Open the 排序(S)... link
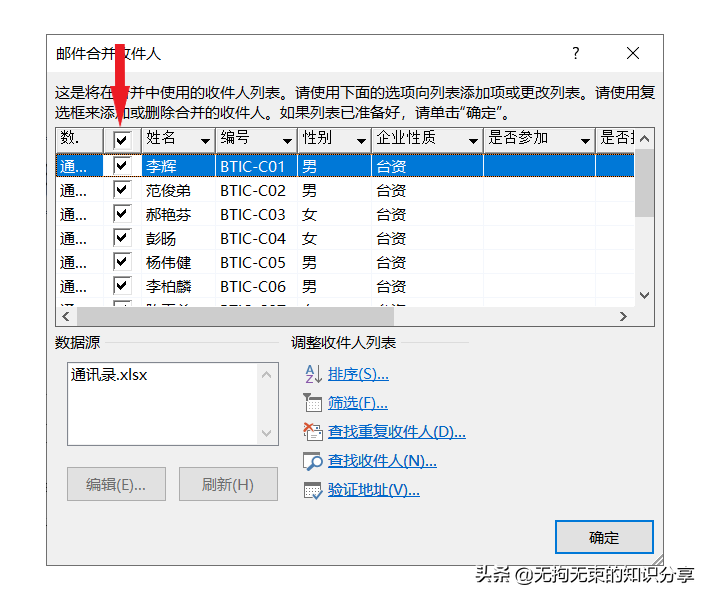The height and width of the screenshot is (599, 710). click(358, 374)
